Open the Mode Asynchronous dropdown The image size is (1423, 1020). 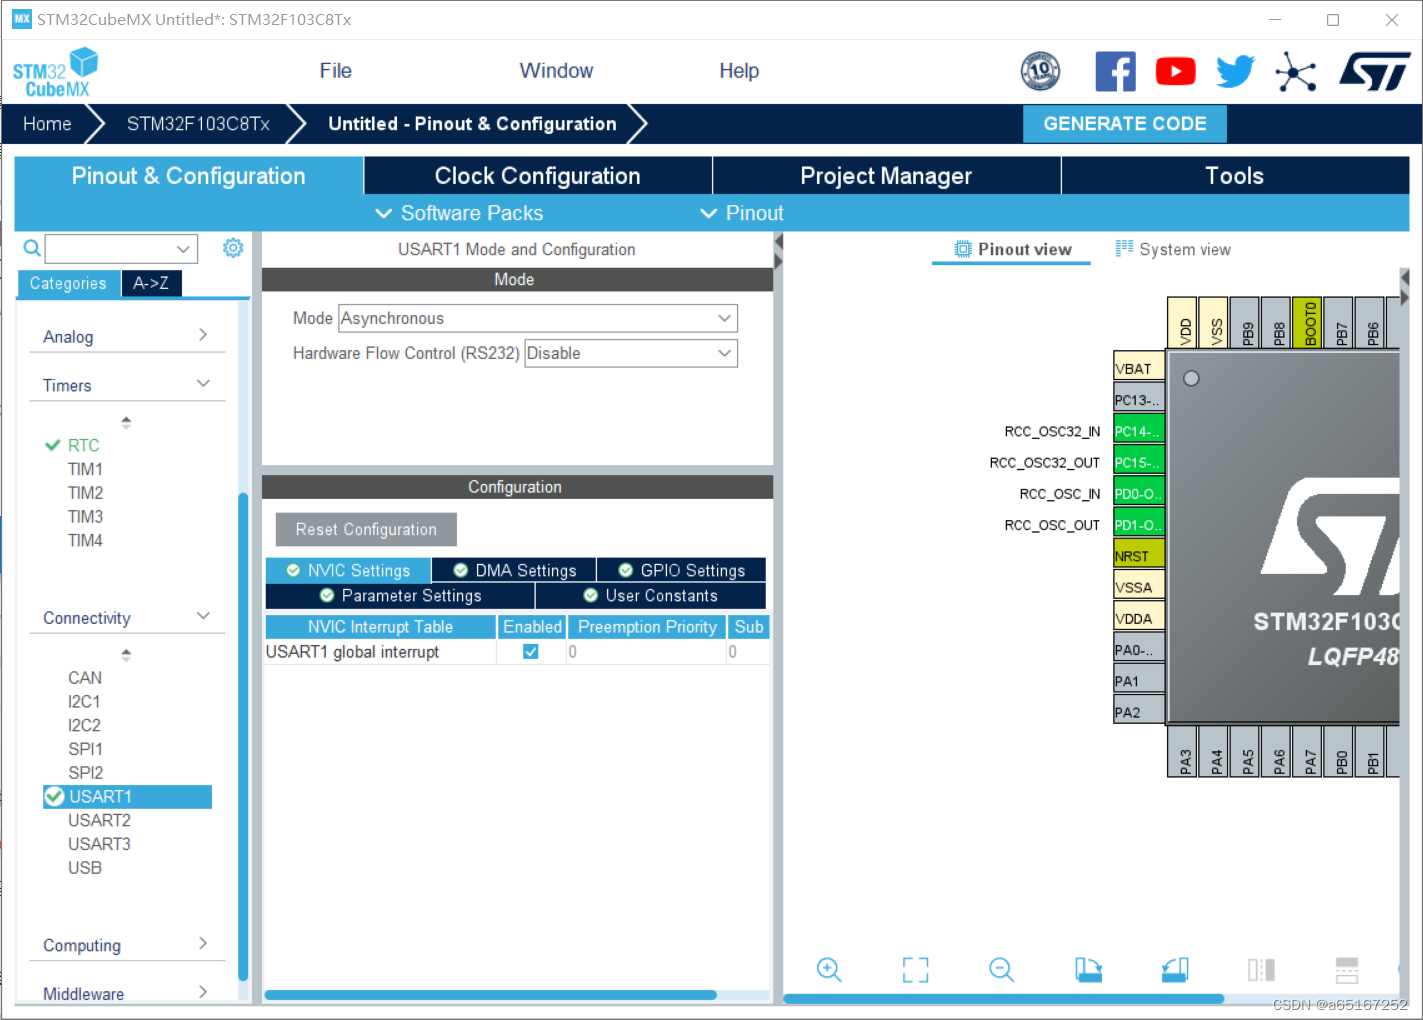[538, 318]
